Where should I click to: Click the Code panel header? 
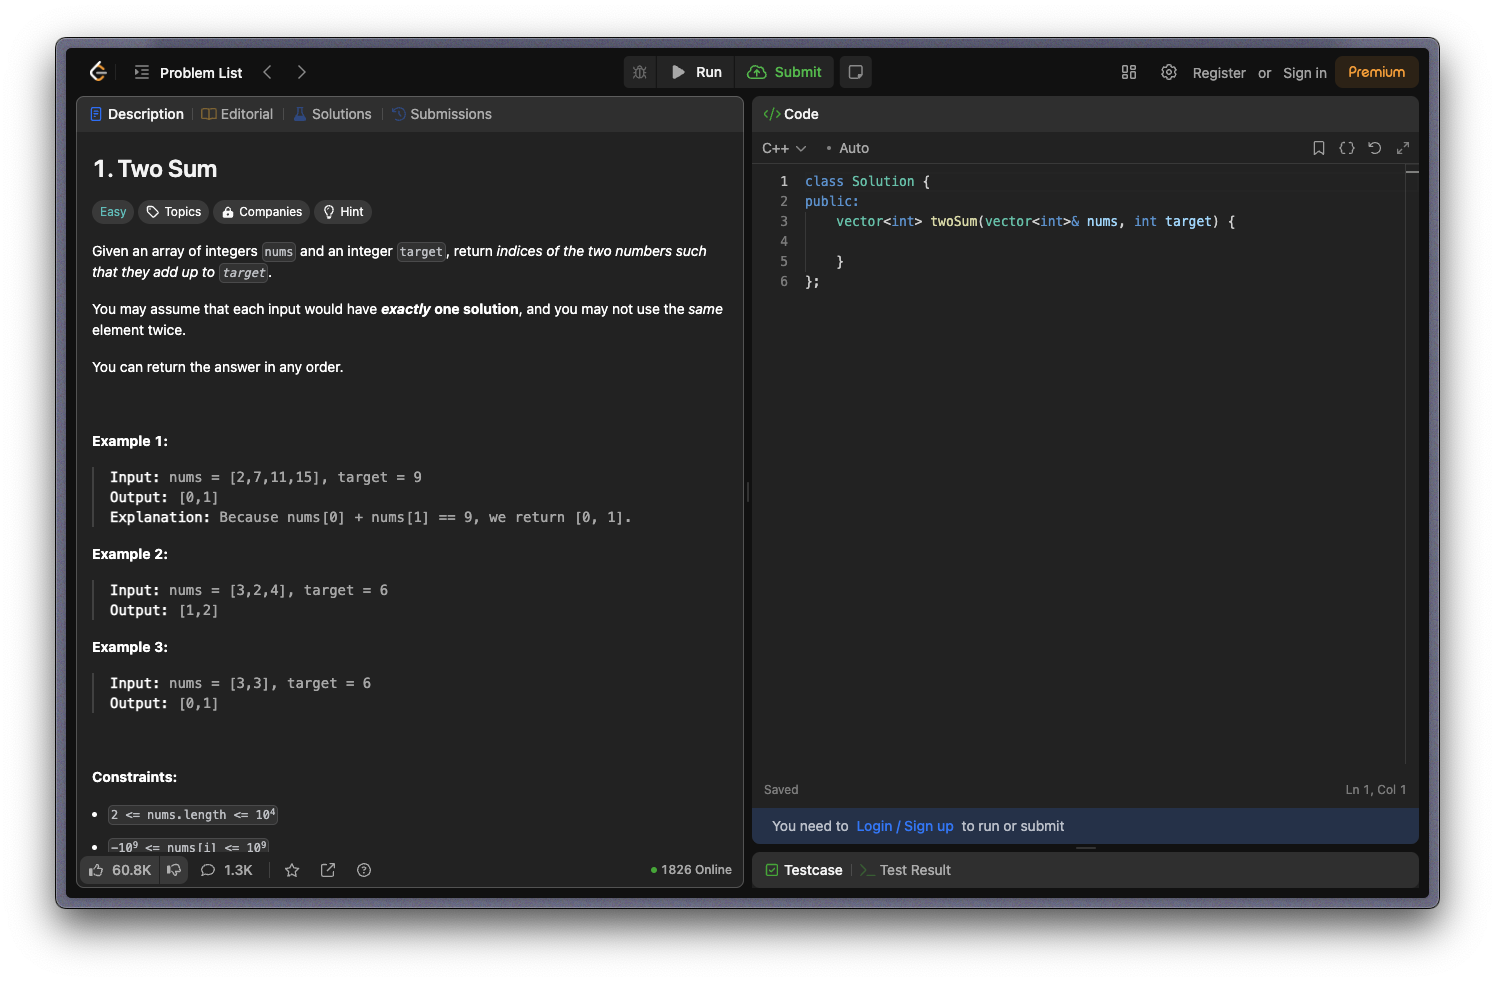click(791, 114)
